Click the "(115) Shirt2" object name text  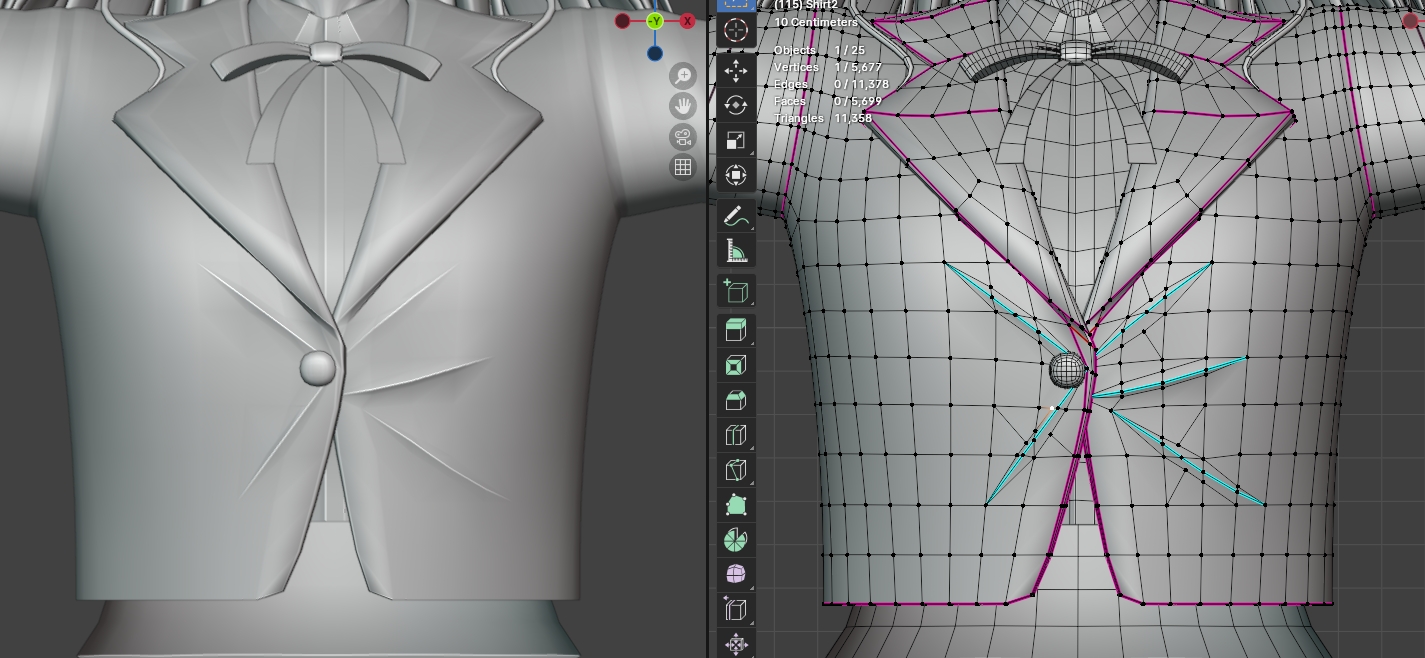pos(806,5)
